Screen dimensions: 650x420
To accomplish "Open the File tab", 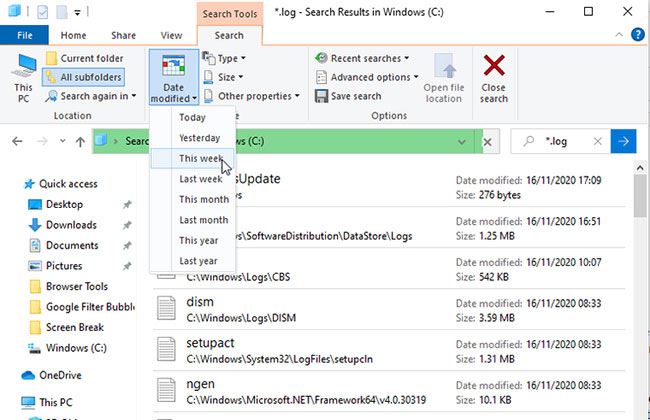I will [24, 35].
